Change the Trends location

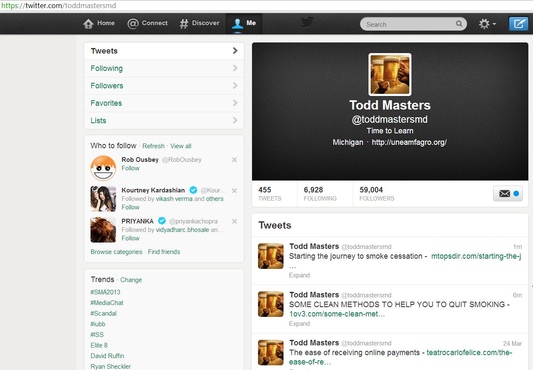[x=131, y=280]
